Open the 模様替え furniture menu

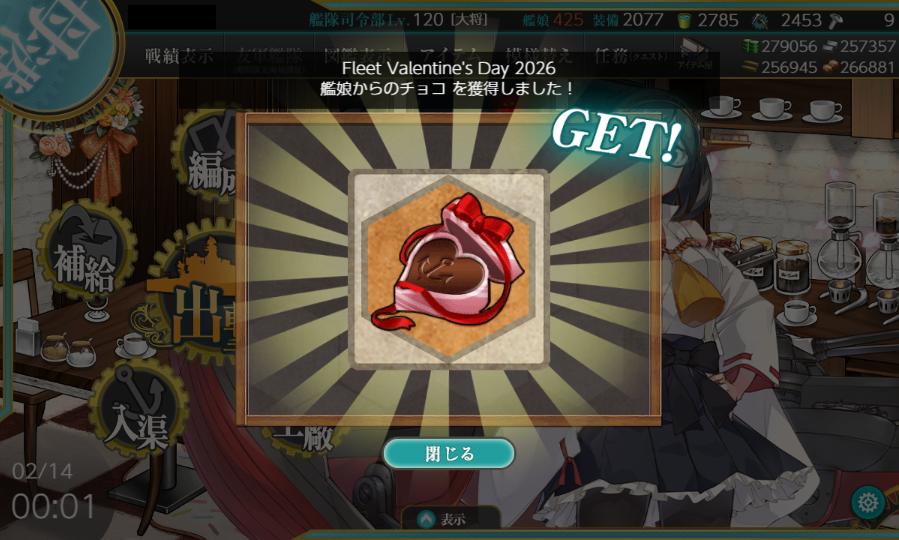point(539,56)
